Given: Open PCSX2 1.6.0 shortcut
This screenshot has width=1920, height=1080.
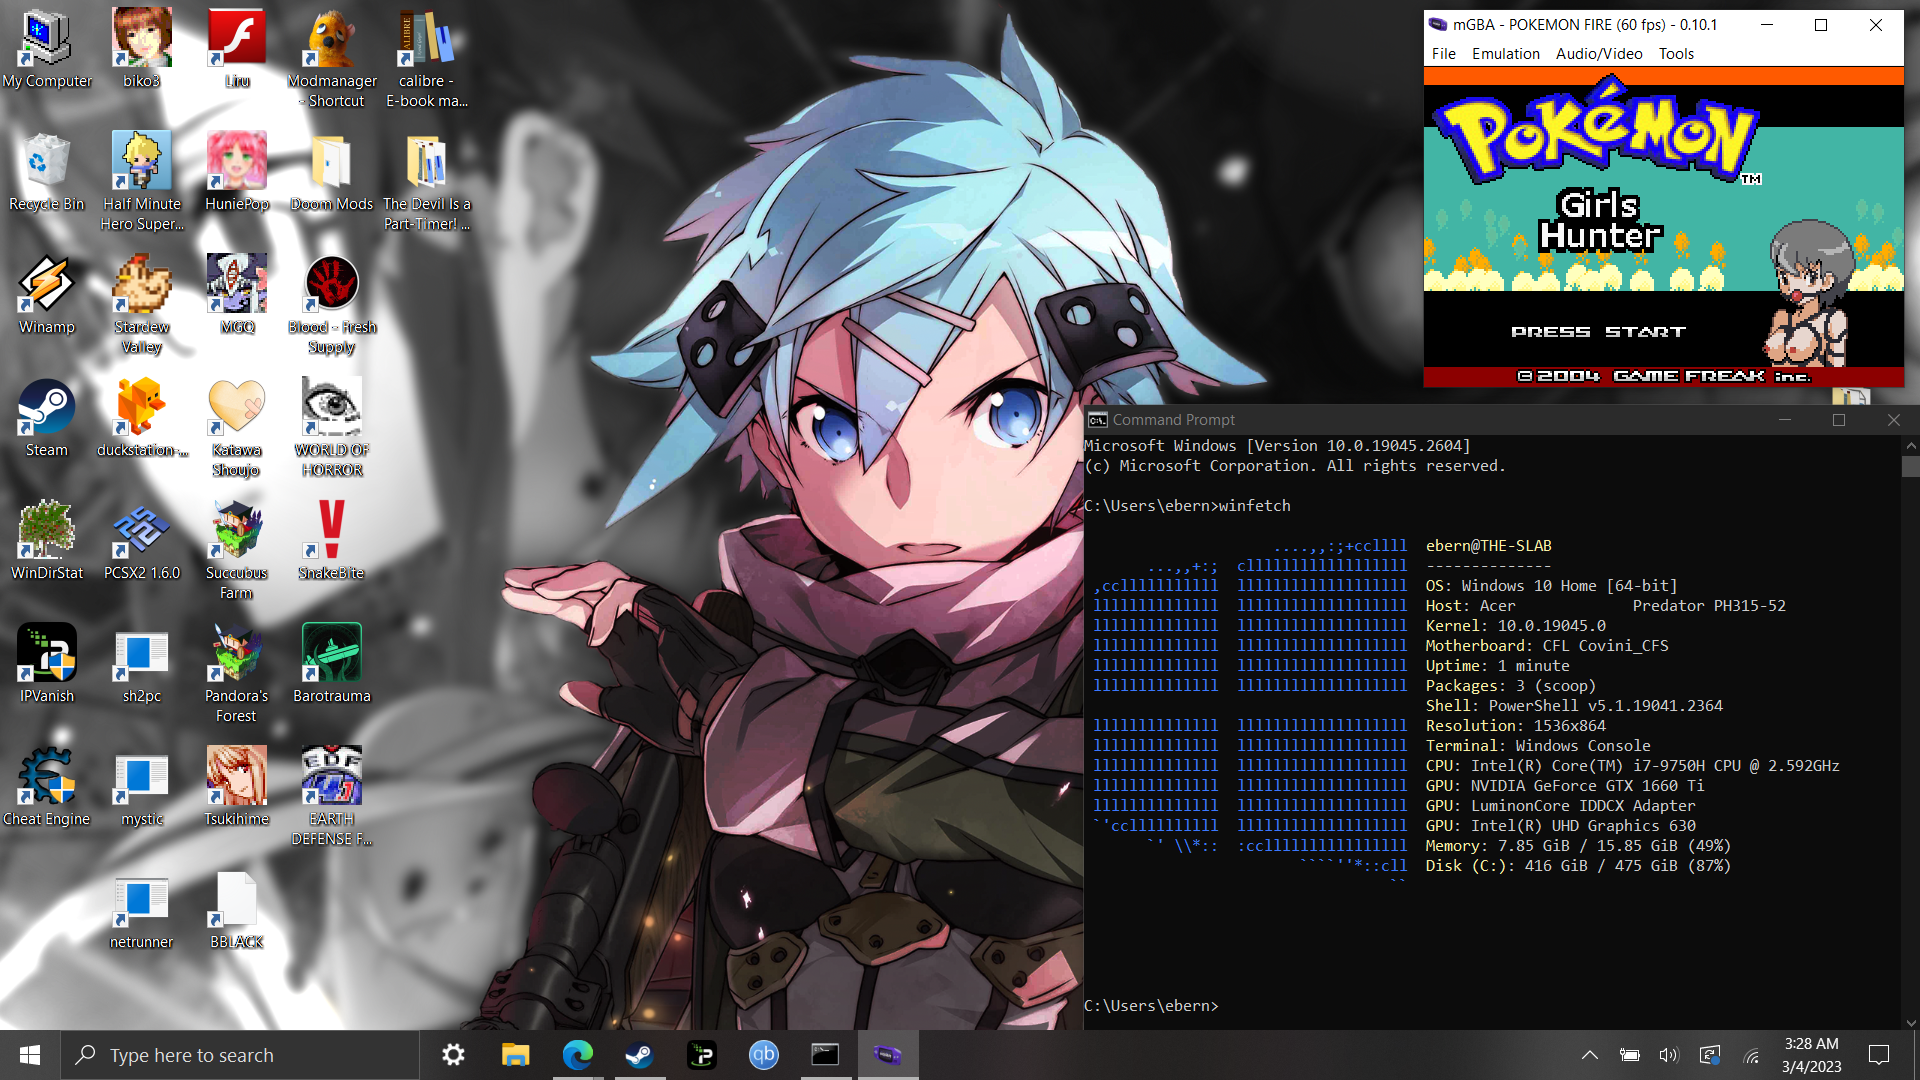Looking at the screenshot, I should coord(142,540).
